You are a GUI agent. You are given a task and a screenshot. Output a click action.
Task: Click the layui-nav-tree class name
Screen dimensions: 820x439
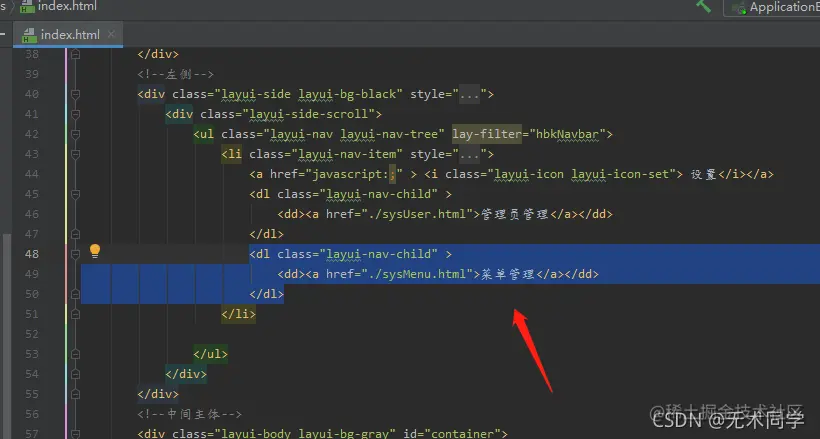click(x=389, y=134)
